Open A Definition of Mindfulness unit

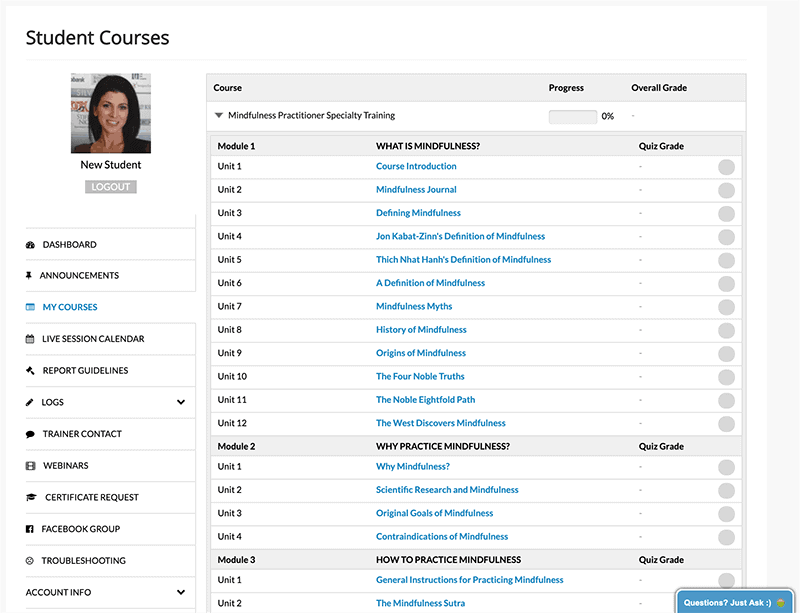coord(430,283)
